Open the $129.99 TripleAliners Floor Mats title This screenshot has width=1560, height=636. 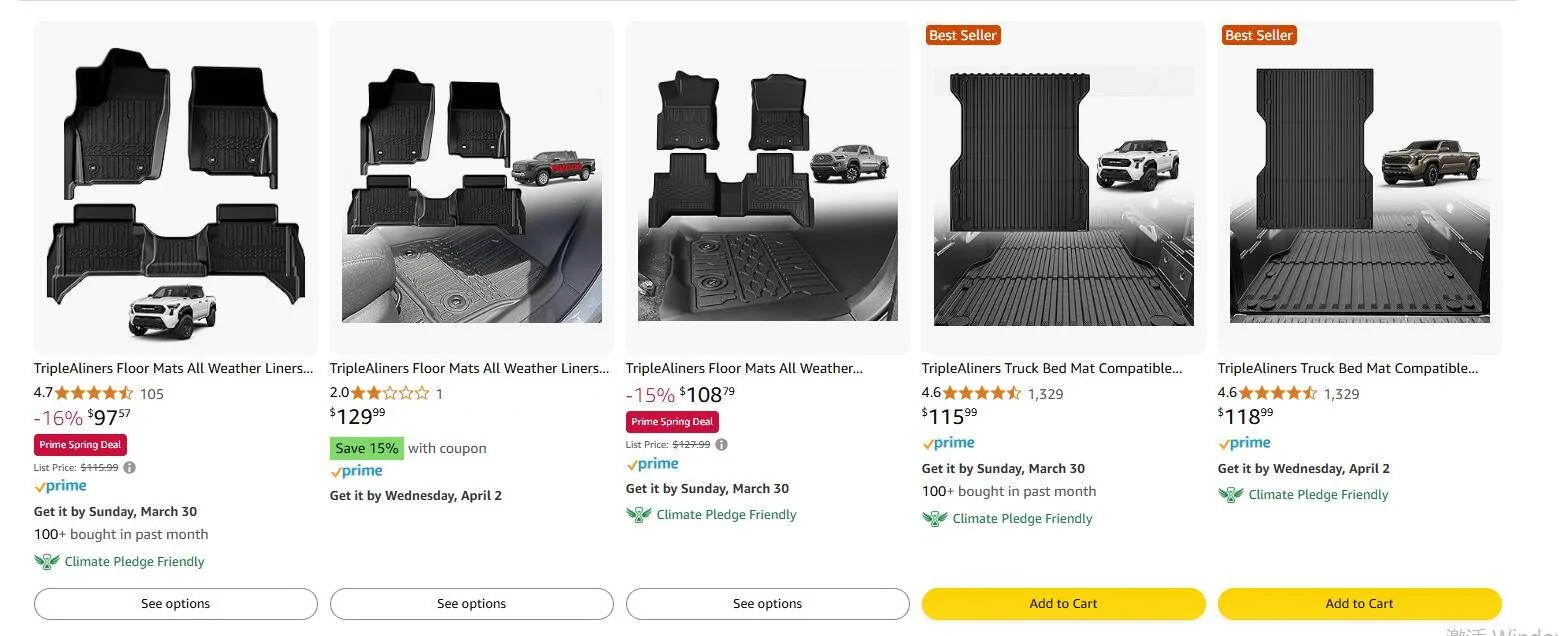469,368
